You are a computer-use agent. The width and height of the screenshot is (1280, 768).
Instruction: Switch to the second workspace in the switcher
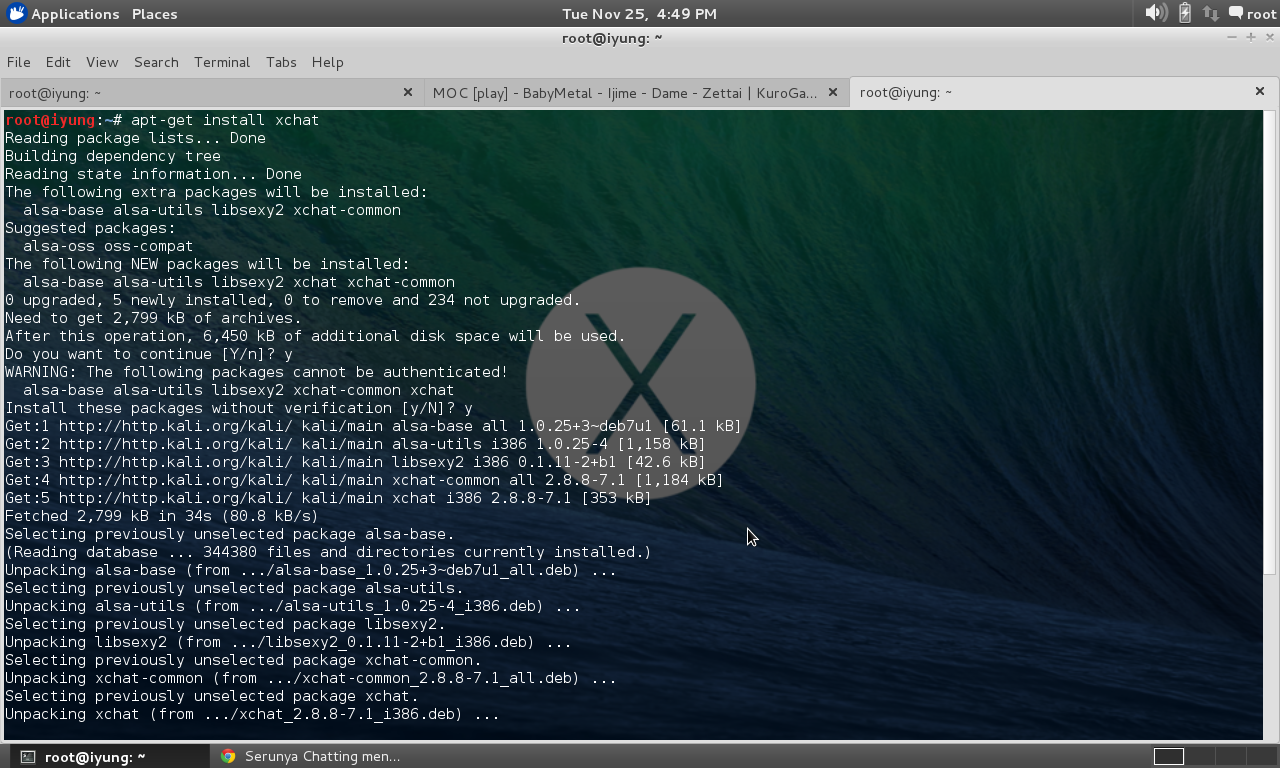coord(1199,756)
